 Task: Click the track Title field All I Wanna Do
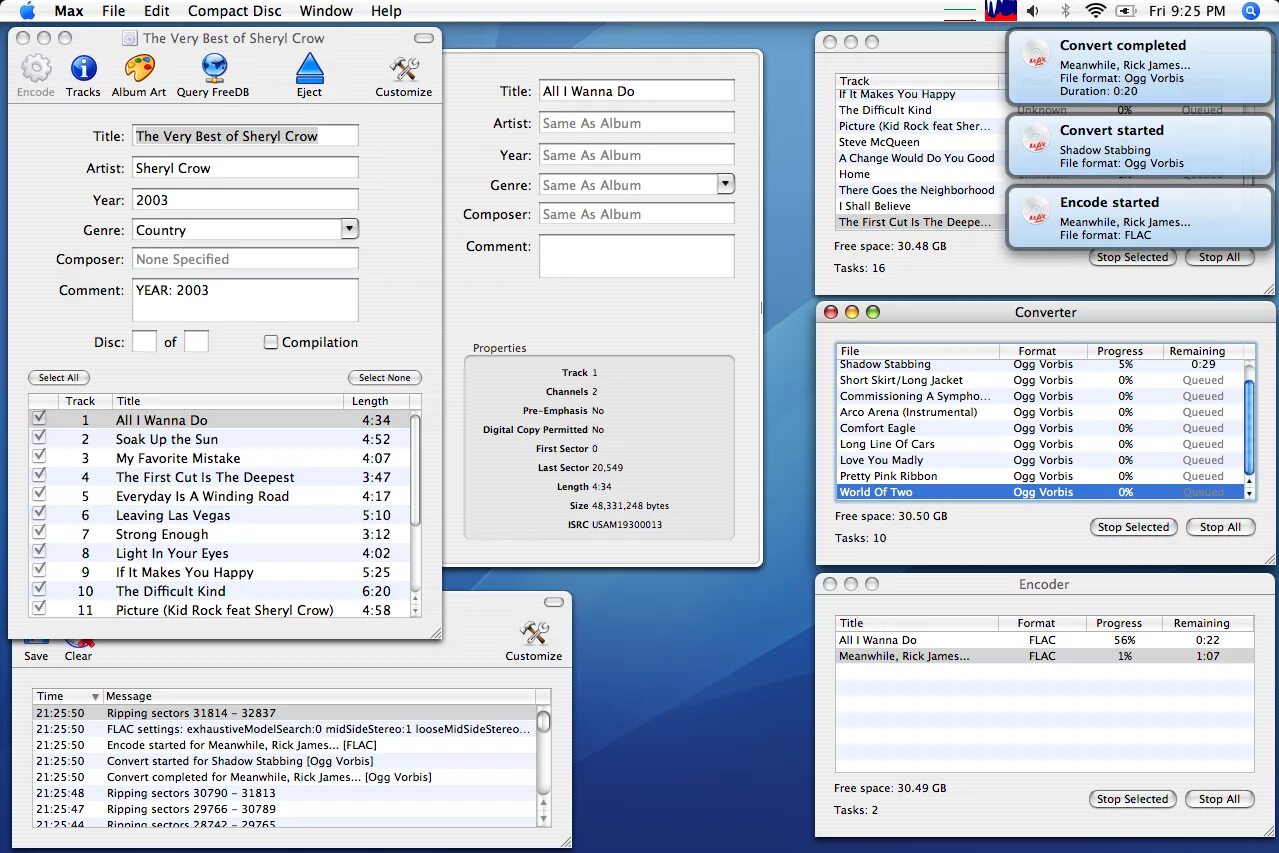pos(636,90)
